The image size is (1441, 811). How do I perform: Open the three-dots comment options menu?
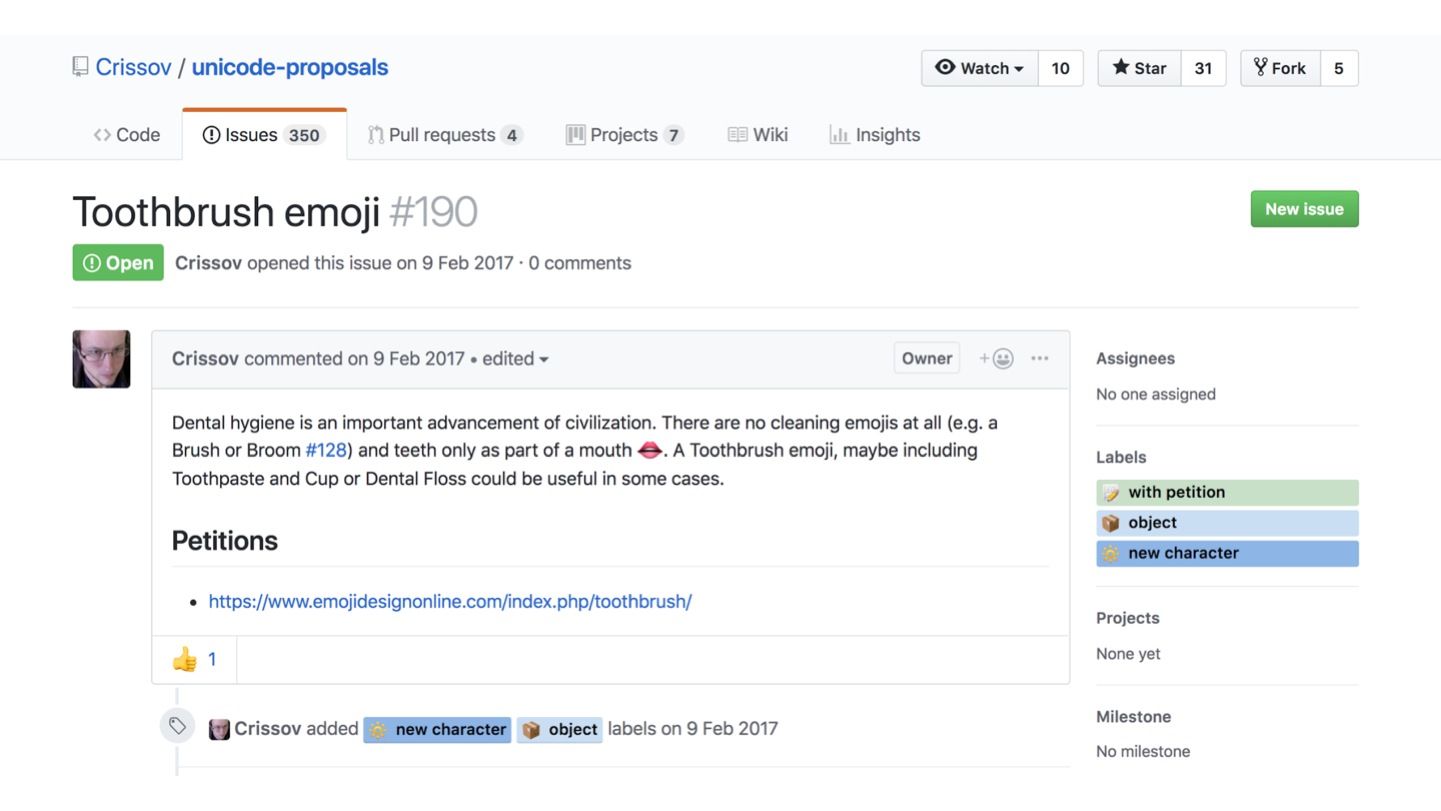(1040, 358)
